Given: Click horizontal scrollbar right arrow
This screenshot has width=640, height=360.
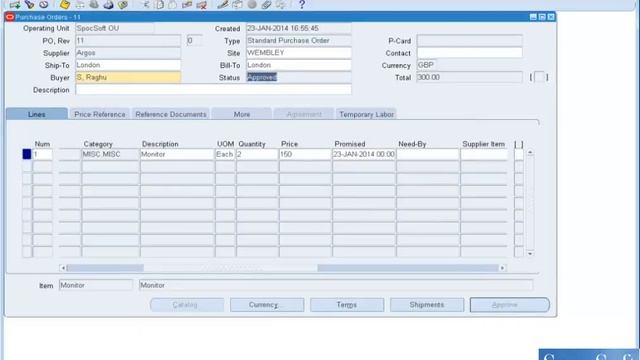Looking at the screenshot, I should point(502,268).
